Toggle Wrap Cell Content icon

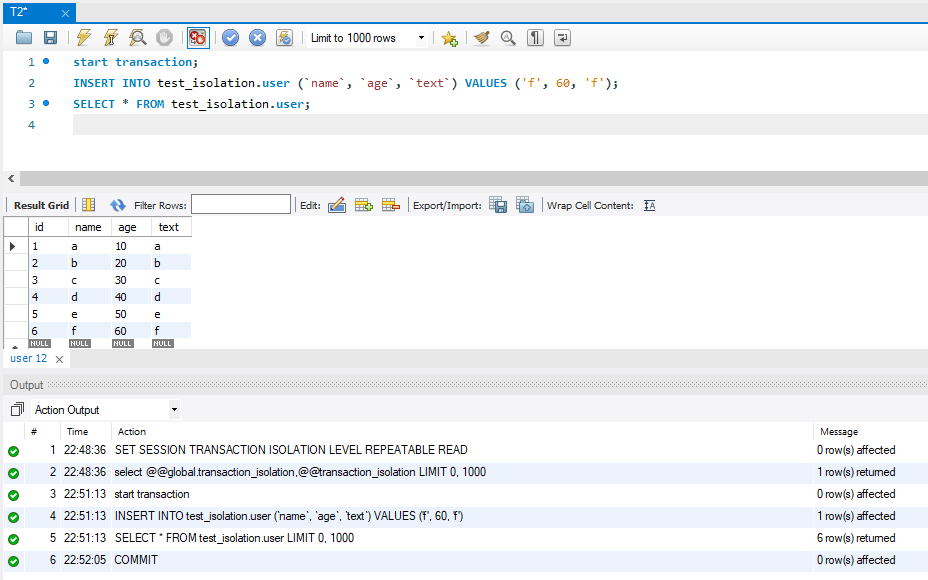pos(649,205)
